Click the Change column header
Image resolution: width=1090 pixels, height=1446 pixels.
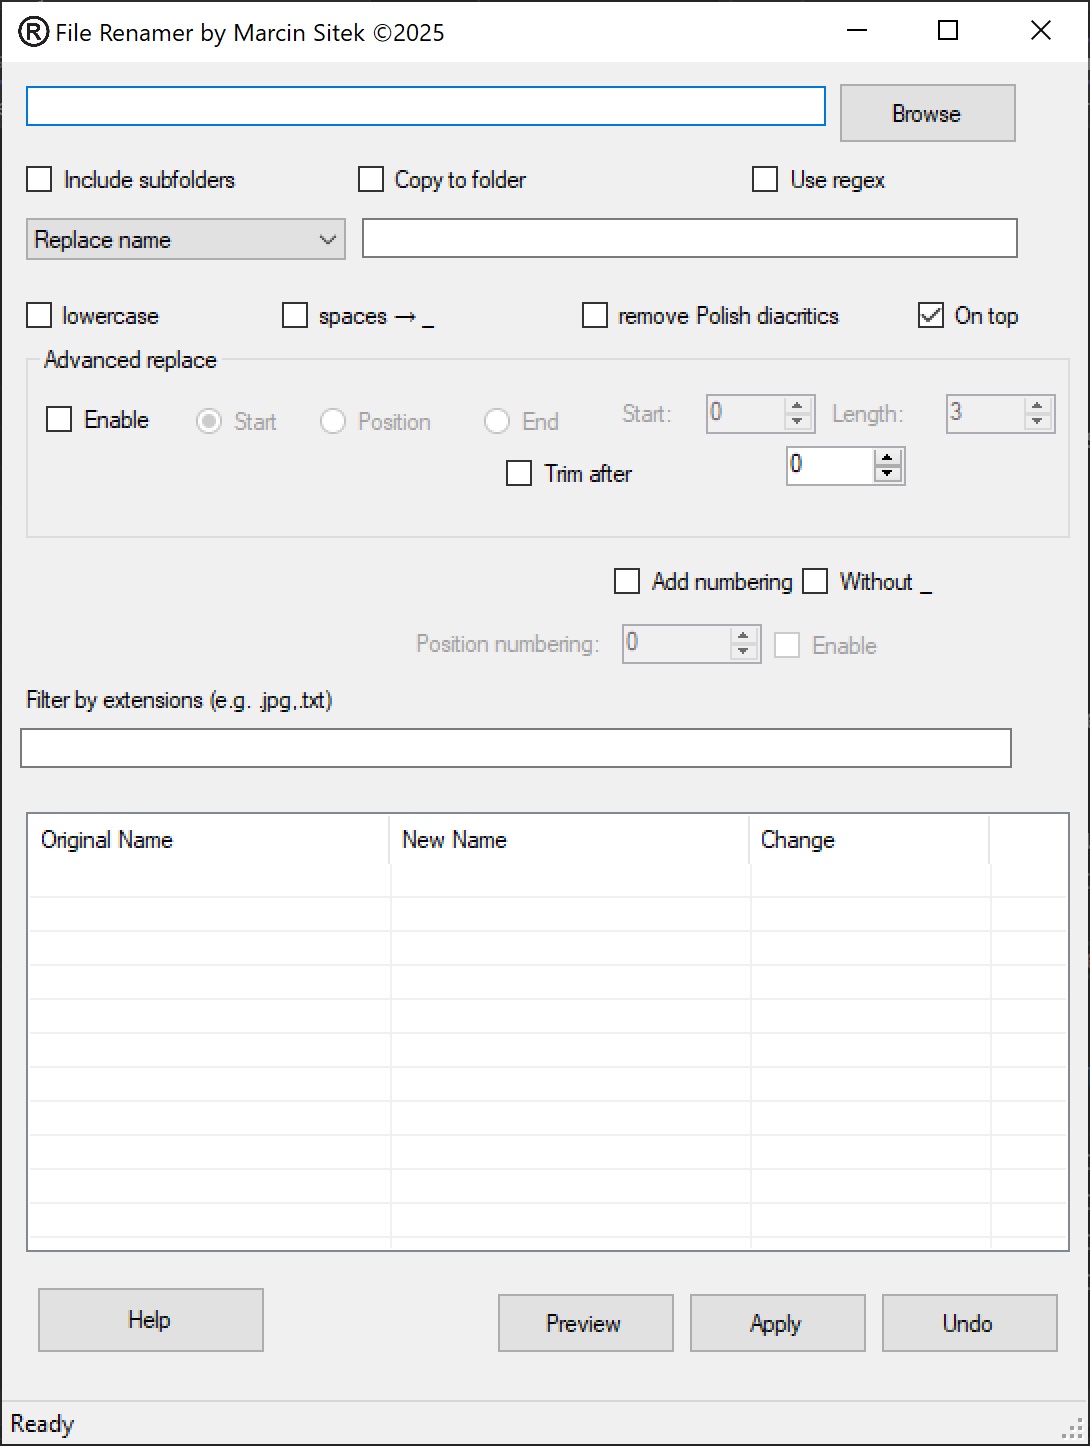pos(870,840)
